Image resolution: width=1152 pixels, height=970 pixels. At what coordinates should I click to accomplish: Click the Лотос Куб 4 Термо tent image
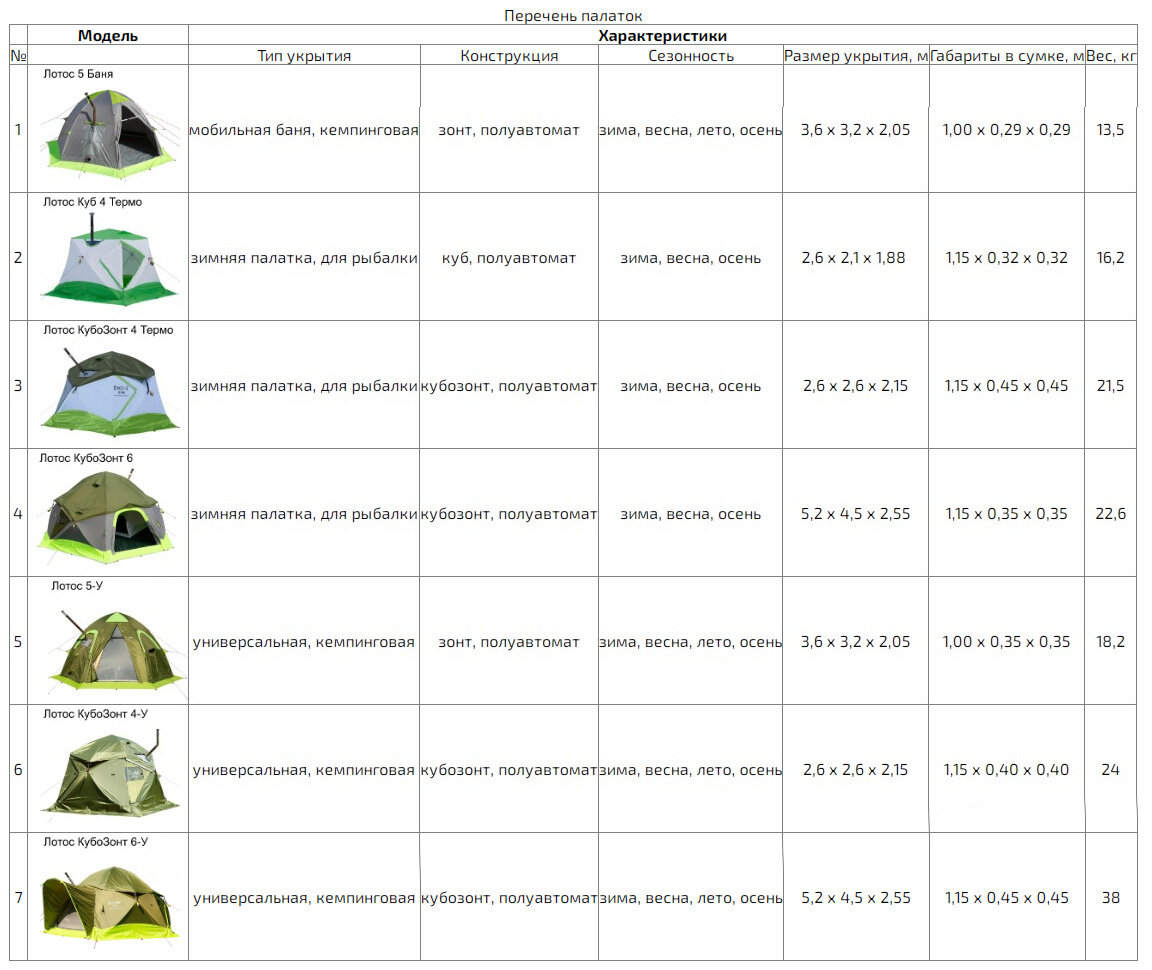coord(109,261)
